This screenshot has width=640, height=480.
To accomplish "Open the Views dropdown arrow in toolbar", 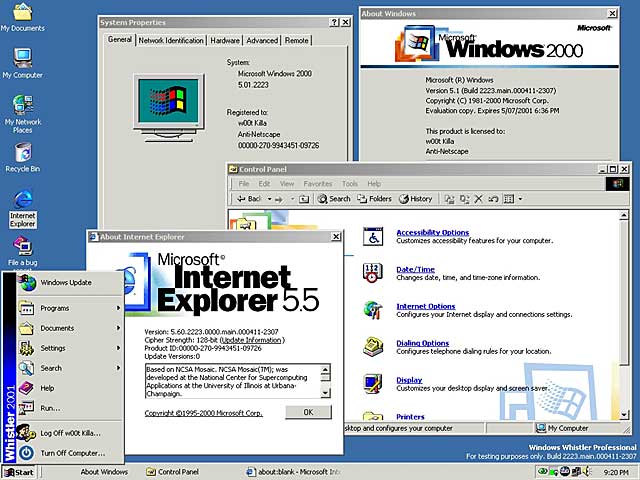I will [x=520, y=199].
